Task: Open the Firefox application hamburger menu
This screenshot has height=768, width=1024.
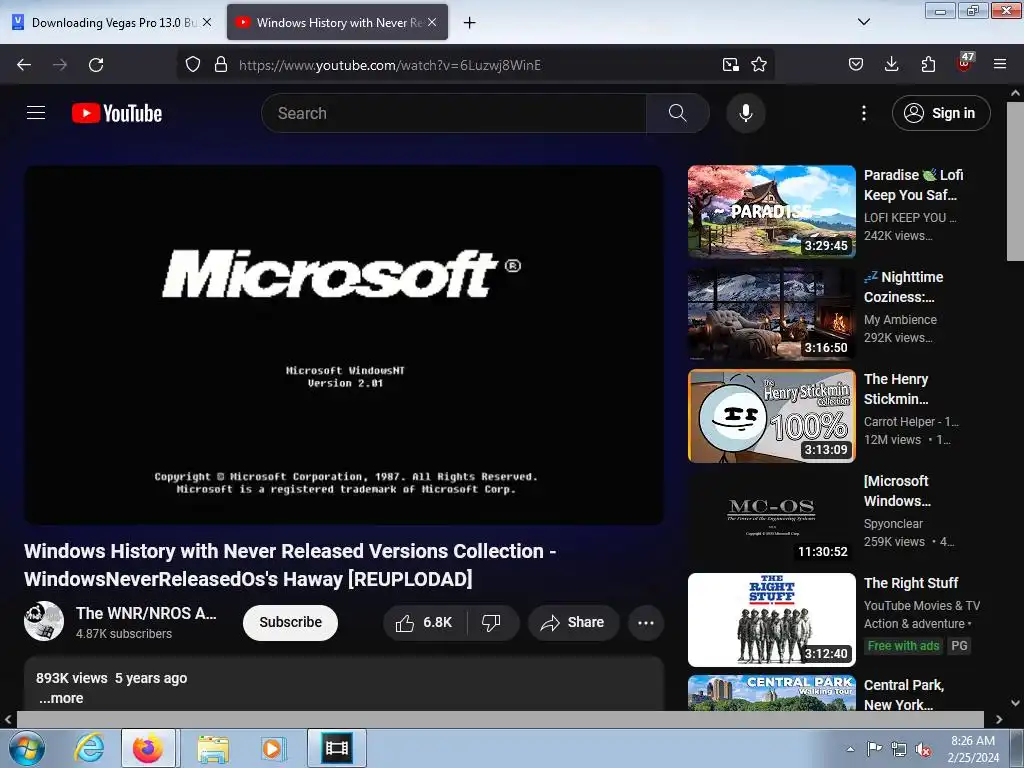Action: 1000,64
